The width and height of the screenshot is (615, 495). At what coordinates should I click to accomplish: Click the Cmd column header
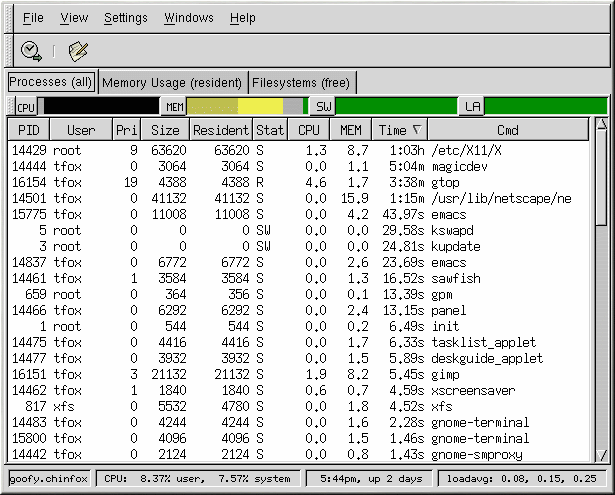507,130
